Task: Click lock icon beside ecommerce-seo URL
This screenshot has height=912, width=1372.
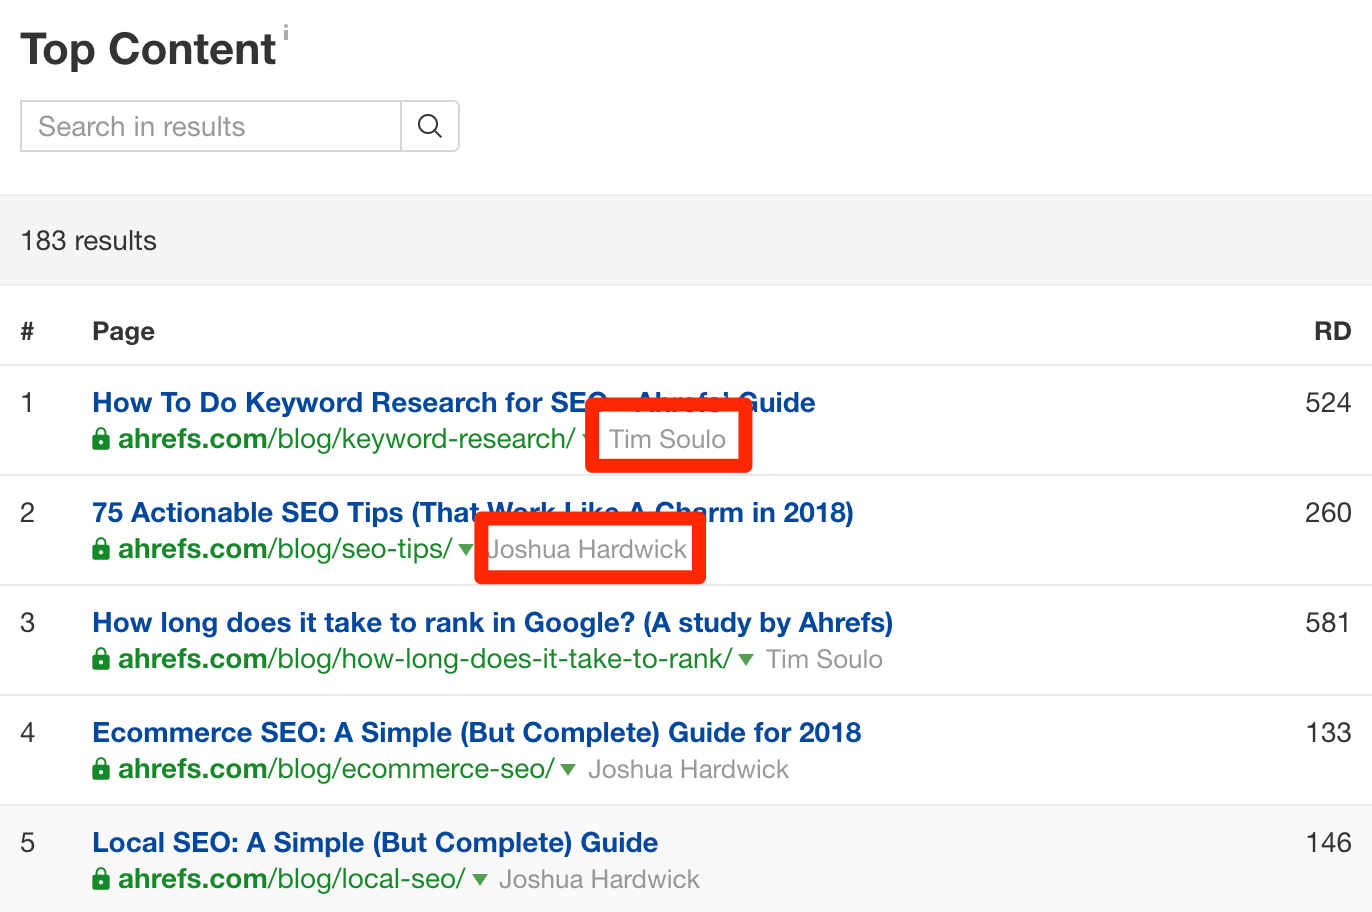Action: tap(101, 769)
